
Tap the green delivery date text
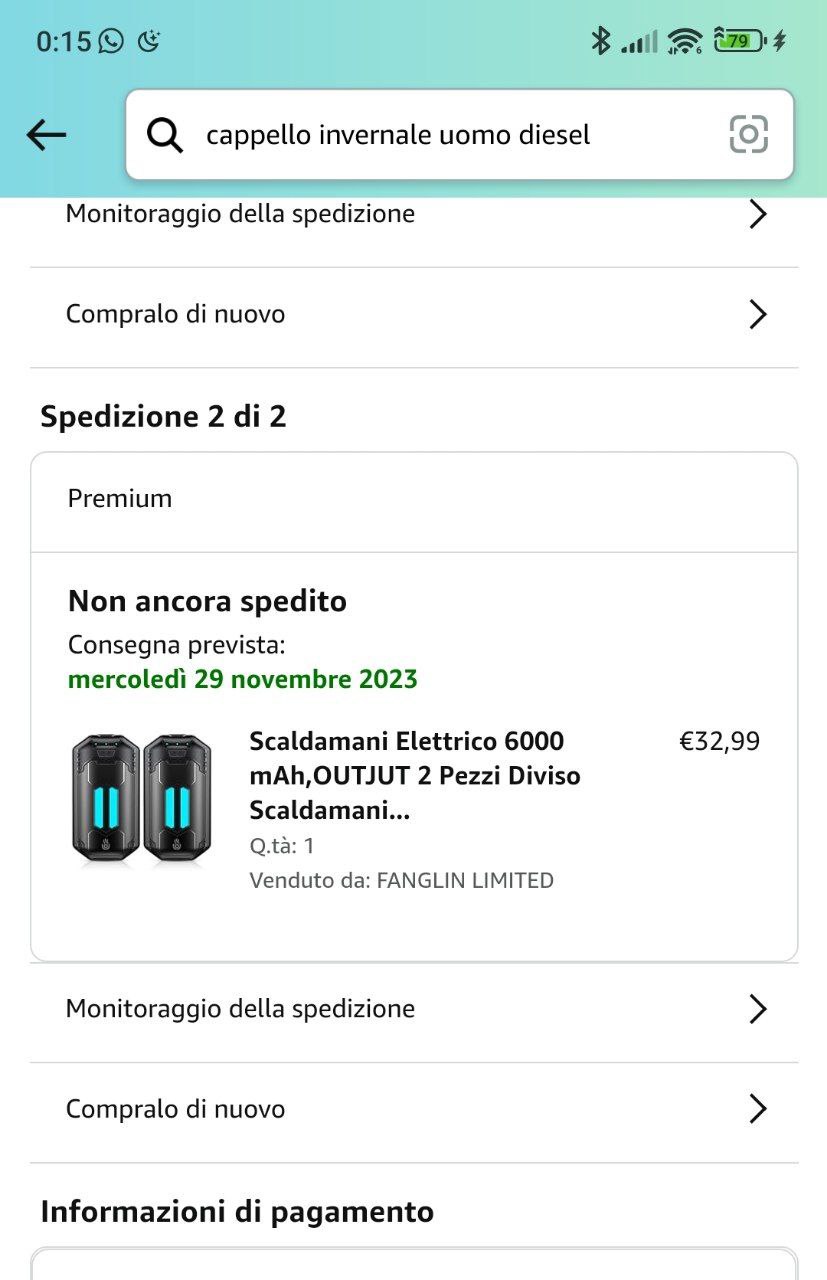coord(243,680)
